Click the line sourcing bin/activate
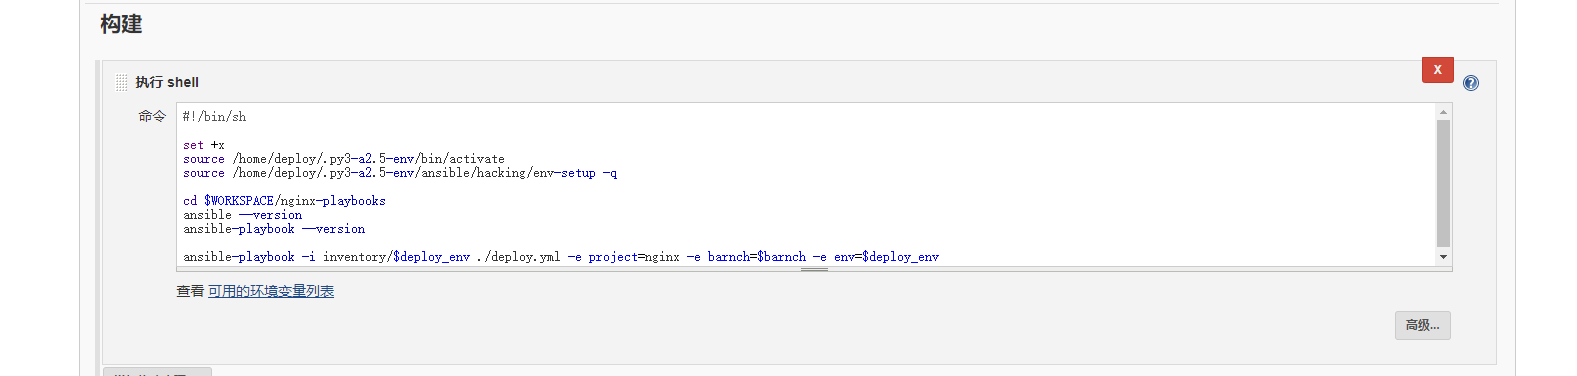This screenshot has width=1577, height=376. pyautogui.click(x=344, y=159)
